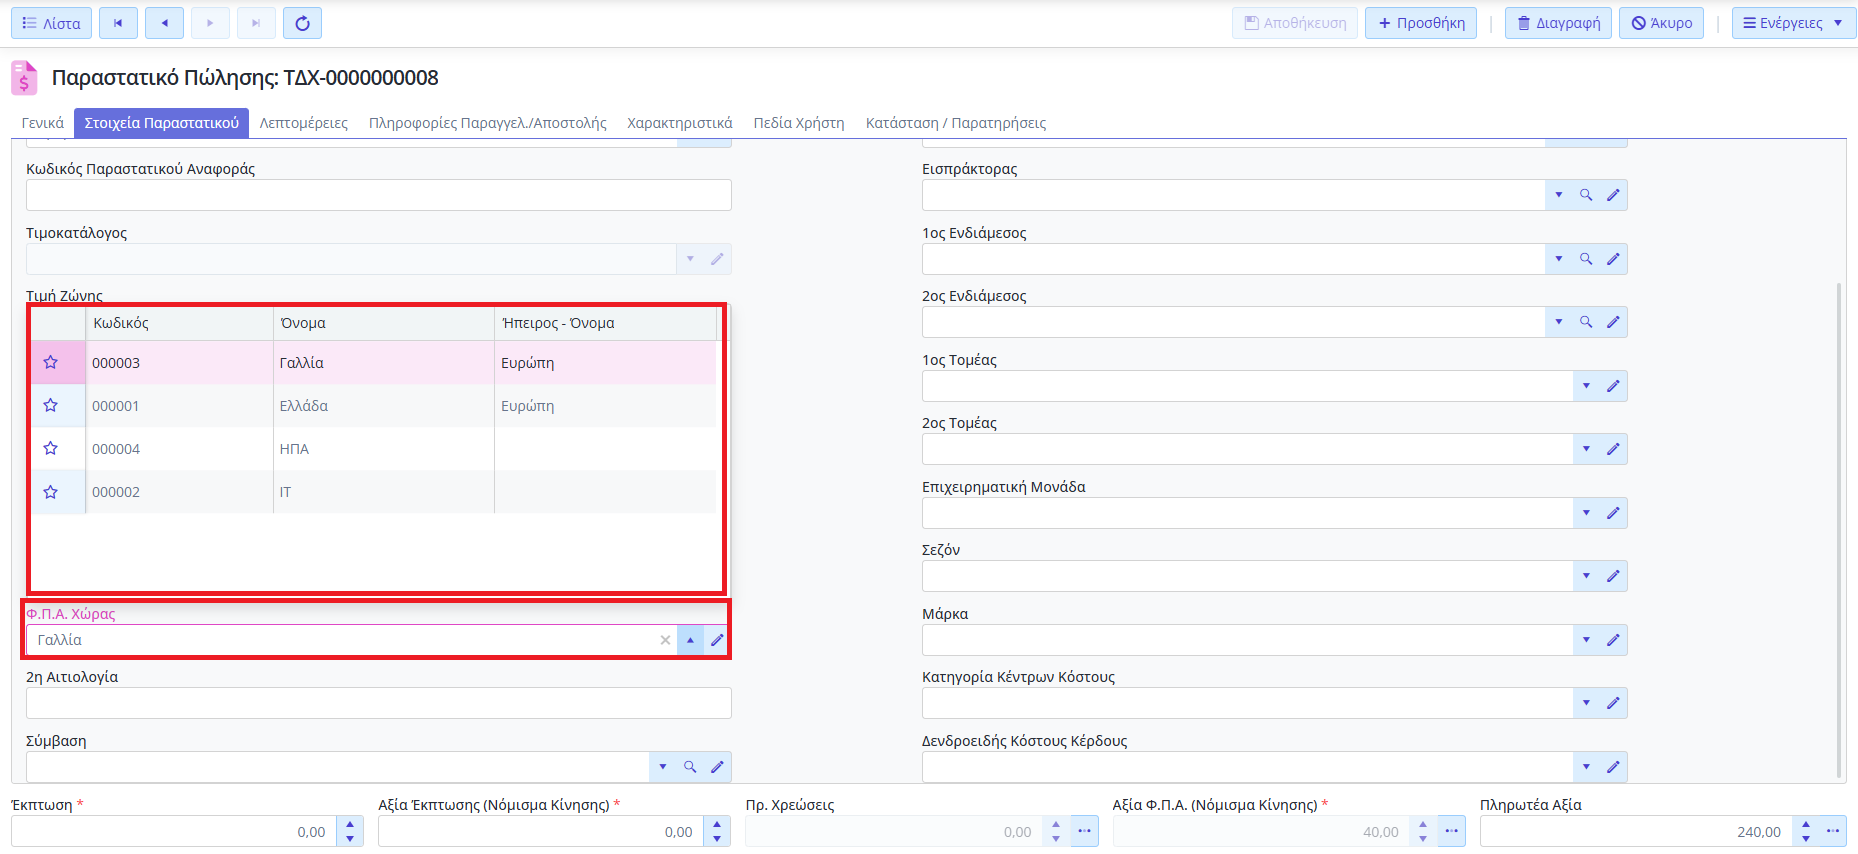Click search icon in Σύμβαση field
1858x854 pixels.
690,767
